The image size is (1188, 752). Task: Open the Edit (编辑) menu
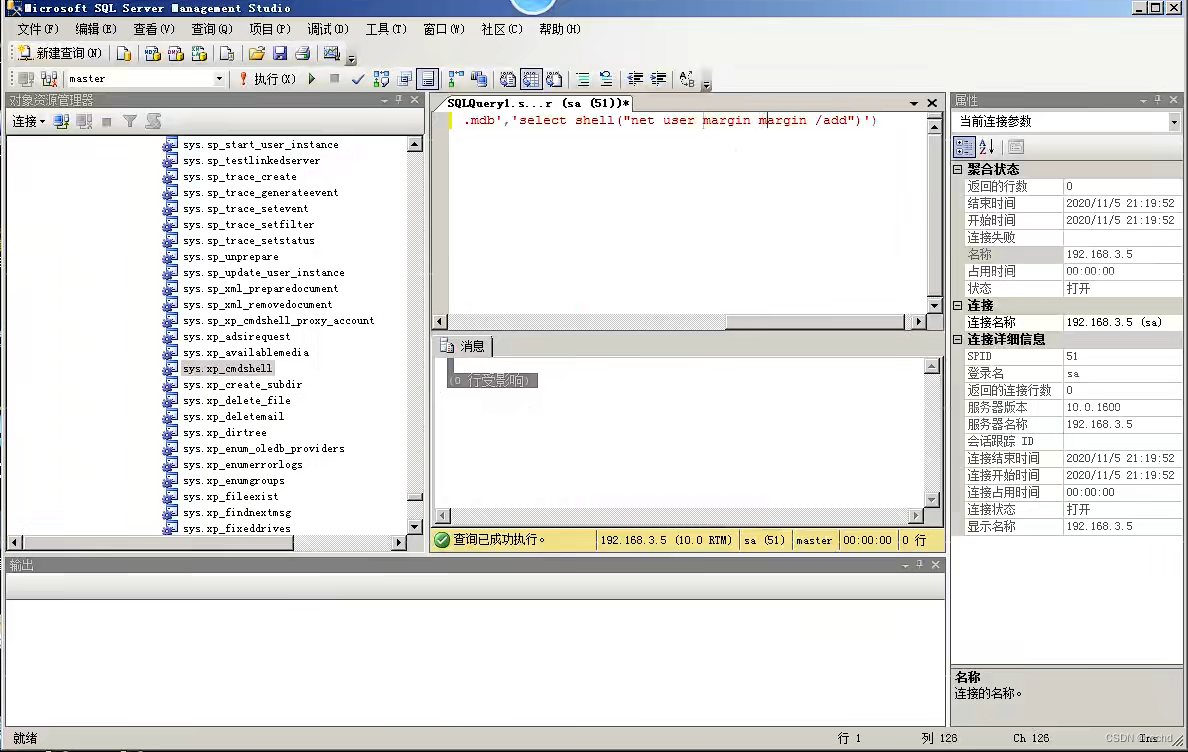(x=95, y=29)
